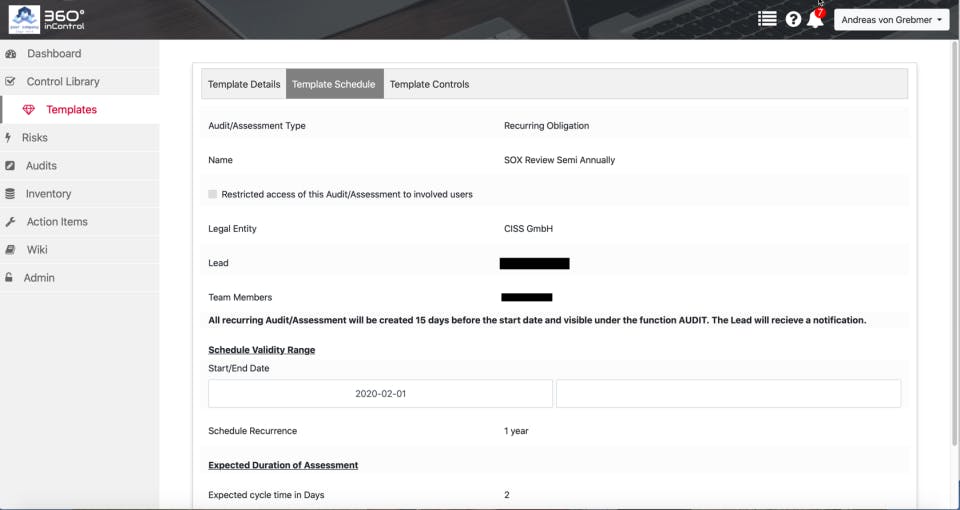Screen dimensions: 960x510
Task: Click the Control Library checkmark icon
Action: click(10, 81)
